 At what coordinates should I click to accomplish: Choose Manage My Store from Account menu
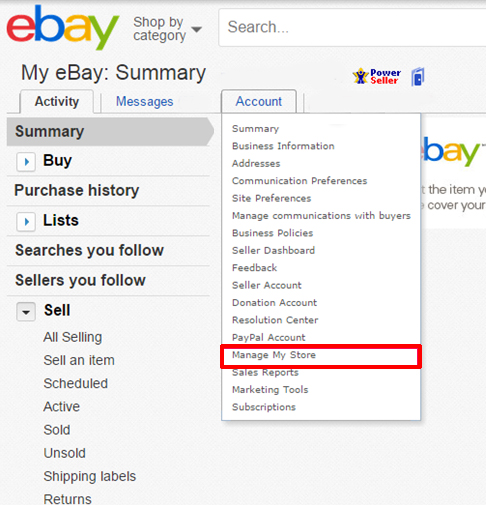pyautogui.click(x=274, y=355)
